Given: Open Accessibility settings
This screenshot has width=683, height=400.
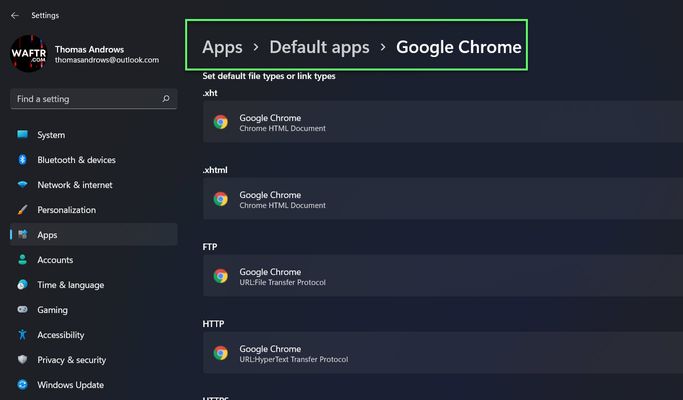Looking at the screenshot, I should [94, 335].
